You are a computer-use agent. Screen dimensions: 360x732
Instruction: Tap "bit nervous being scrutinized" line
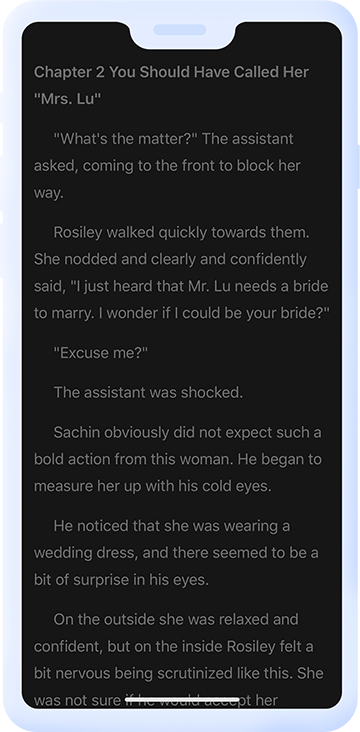(178, 674)
